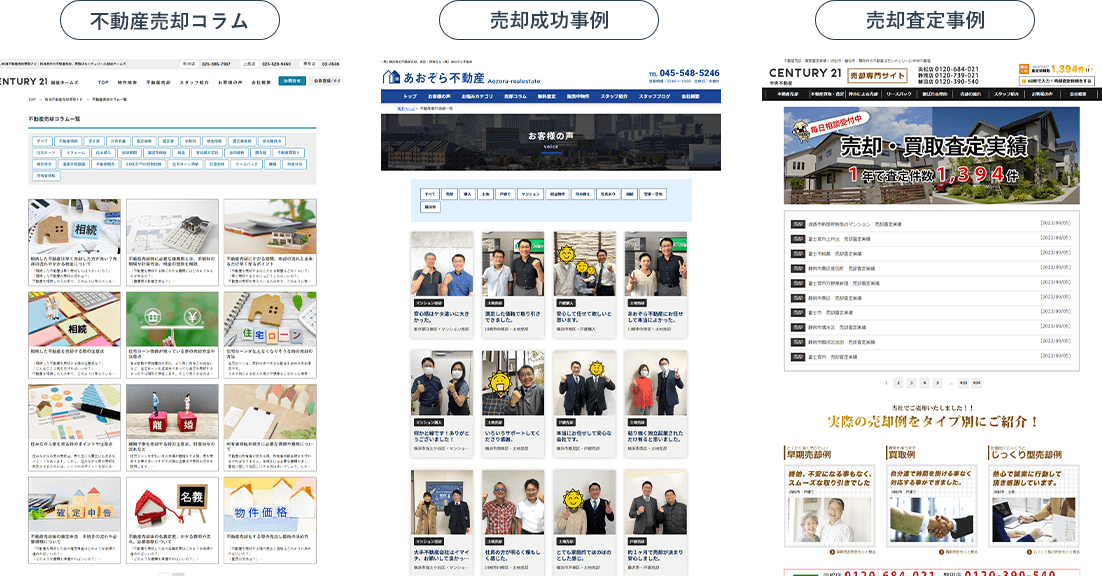This screenshot has width=1102, height=576.
Task: Open testimonial 安心して任せて欲しいと思います
Action: click(585, 285)
